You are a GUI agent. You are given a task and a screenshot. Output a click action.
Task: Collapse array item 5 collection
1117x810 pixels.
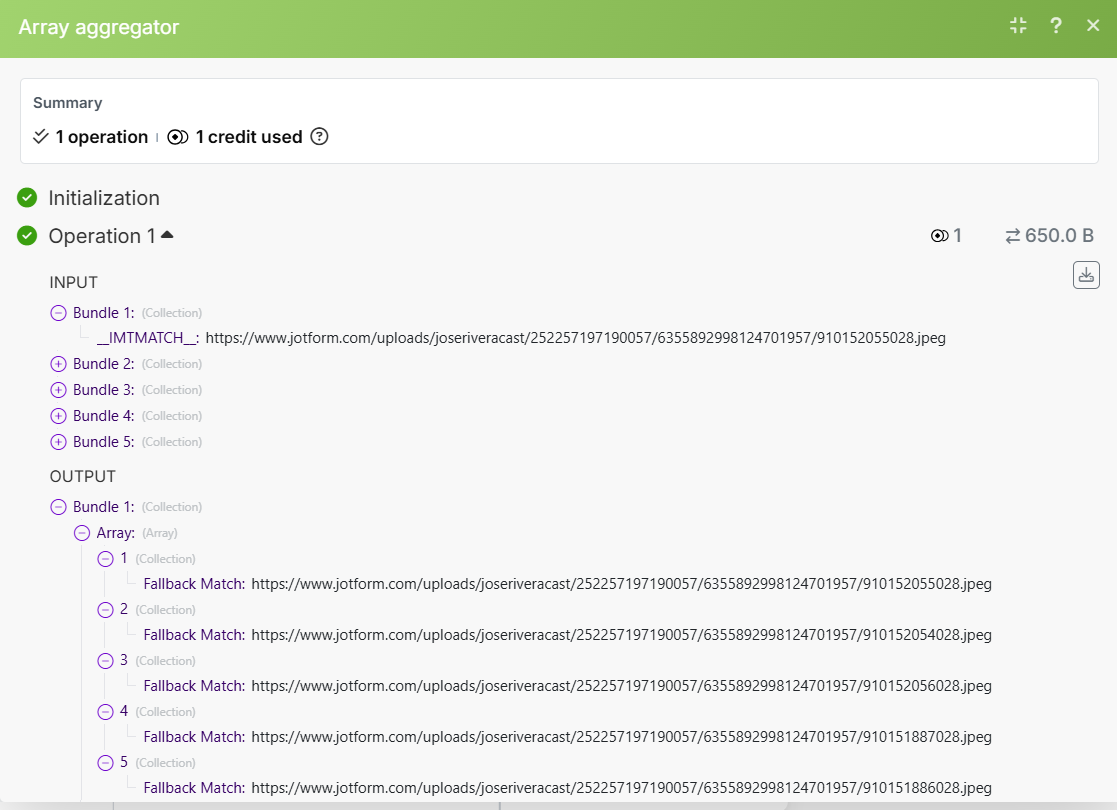(105, 763)
